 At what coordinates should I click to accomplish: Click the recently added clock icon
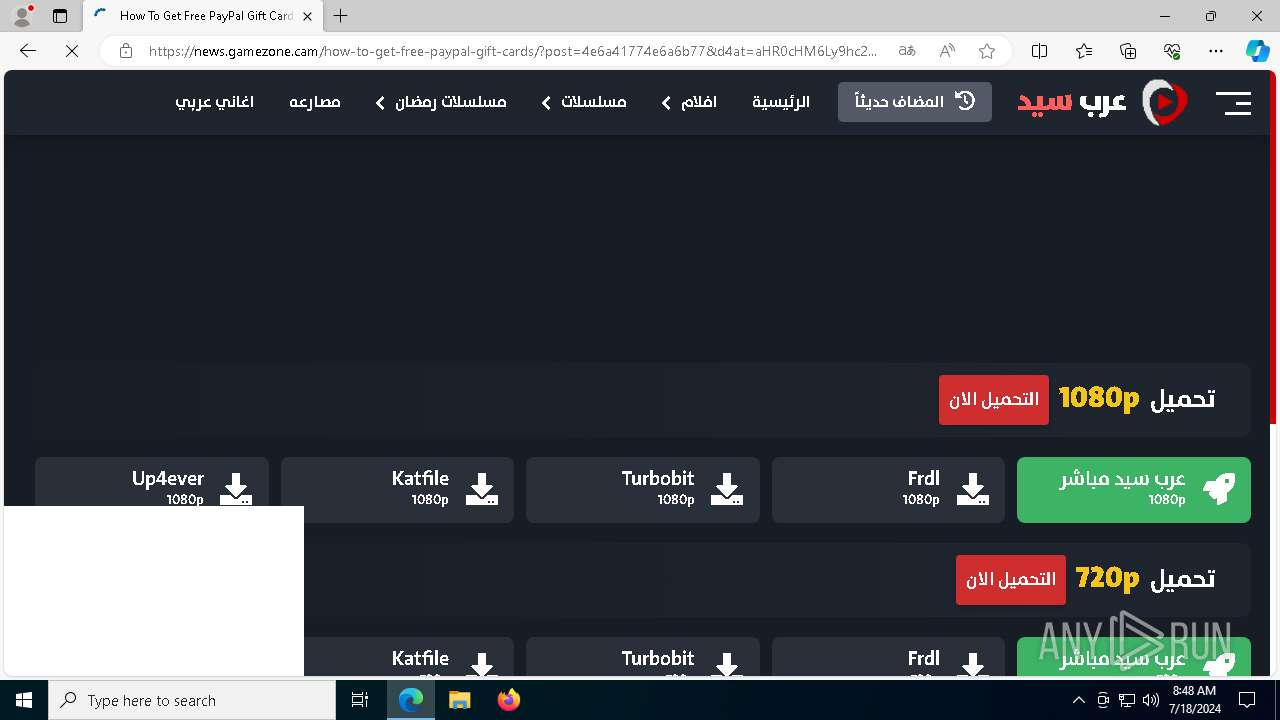(965, 101)
